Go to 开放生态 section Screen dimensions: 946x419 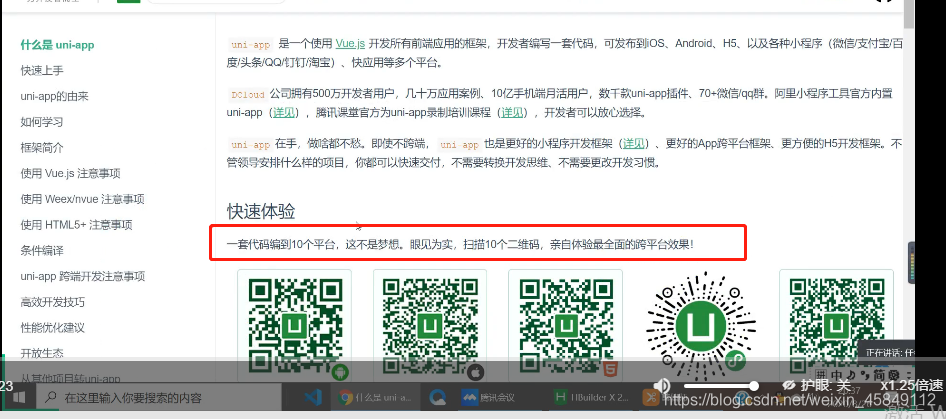pyautogui.click(x=42, y=353)
